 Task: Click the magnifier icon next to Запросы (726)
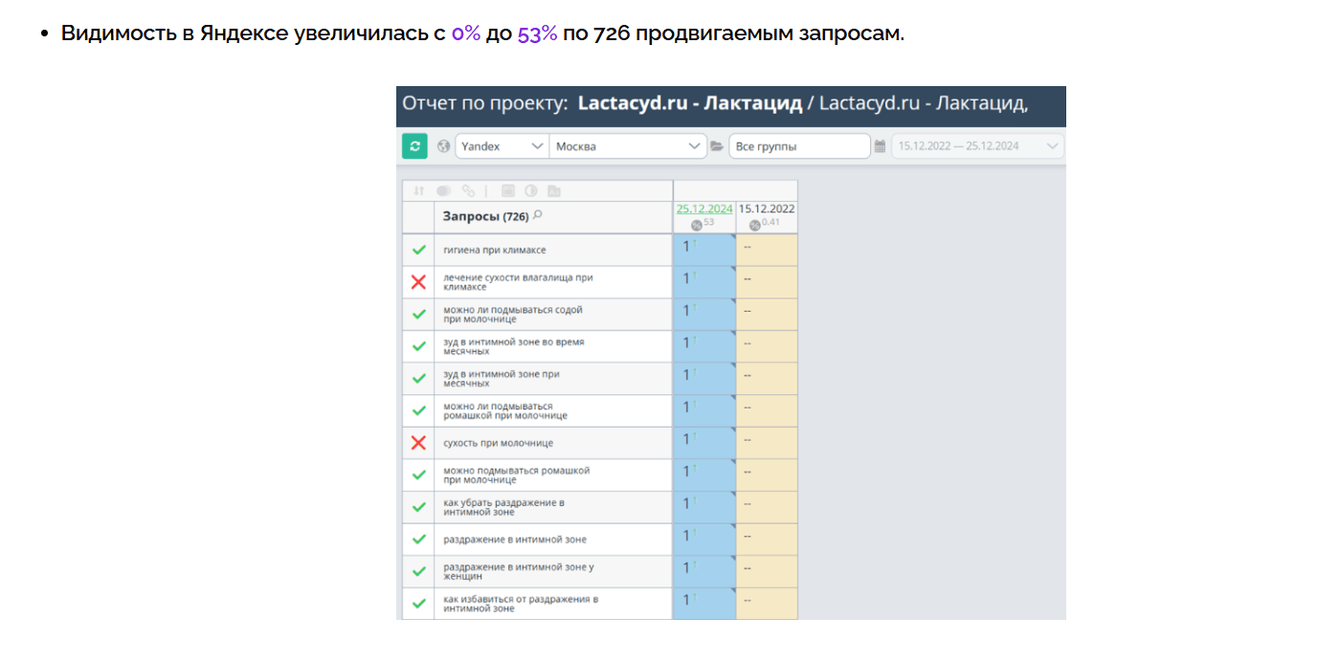click(538, 215)
